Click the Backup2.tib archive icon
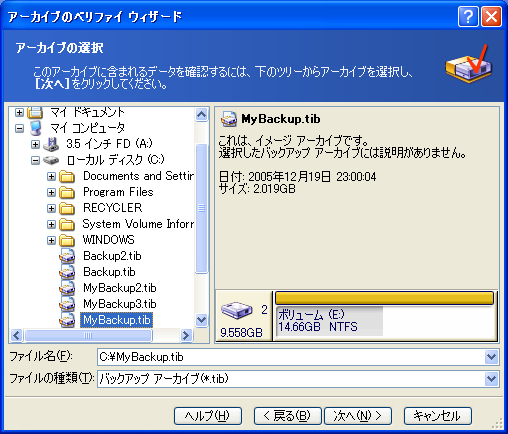This screenshot has width=508, height=434. click(67, 256)
